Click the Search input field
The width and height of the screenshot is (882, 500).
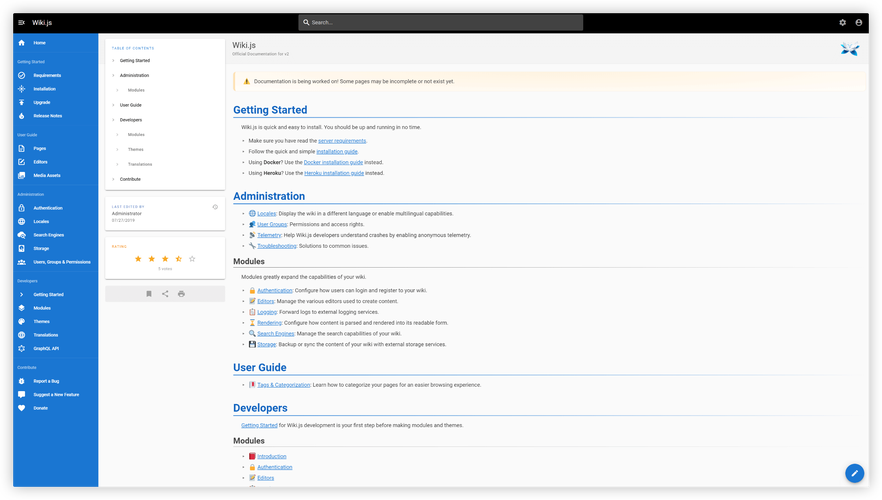(440, 22)
